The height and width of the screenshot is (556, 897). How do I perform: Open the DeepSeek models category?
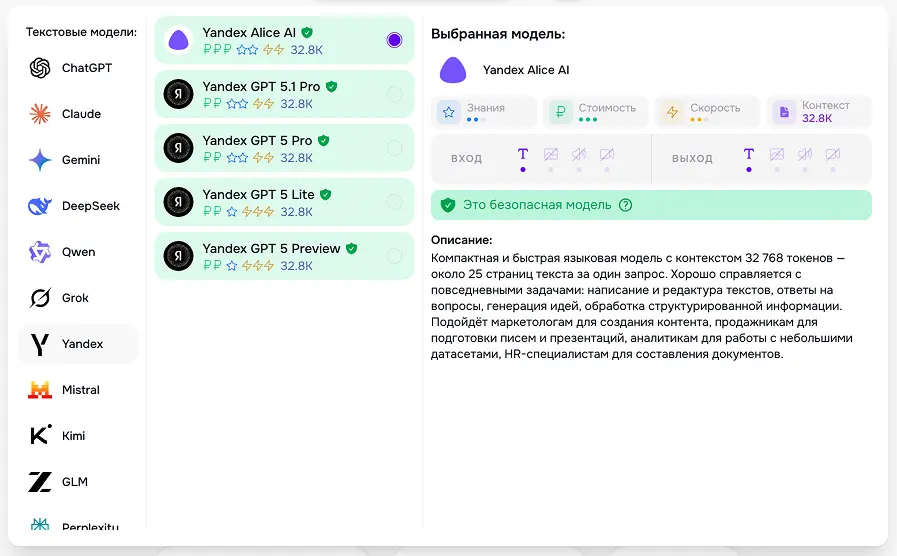[78, 206]
